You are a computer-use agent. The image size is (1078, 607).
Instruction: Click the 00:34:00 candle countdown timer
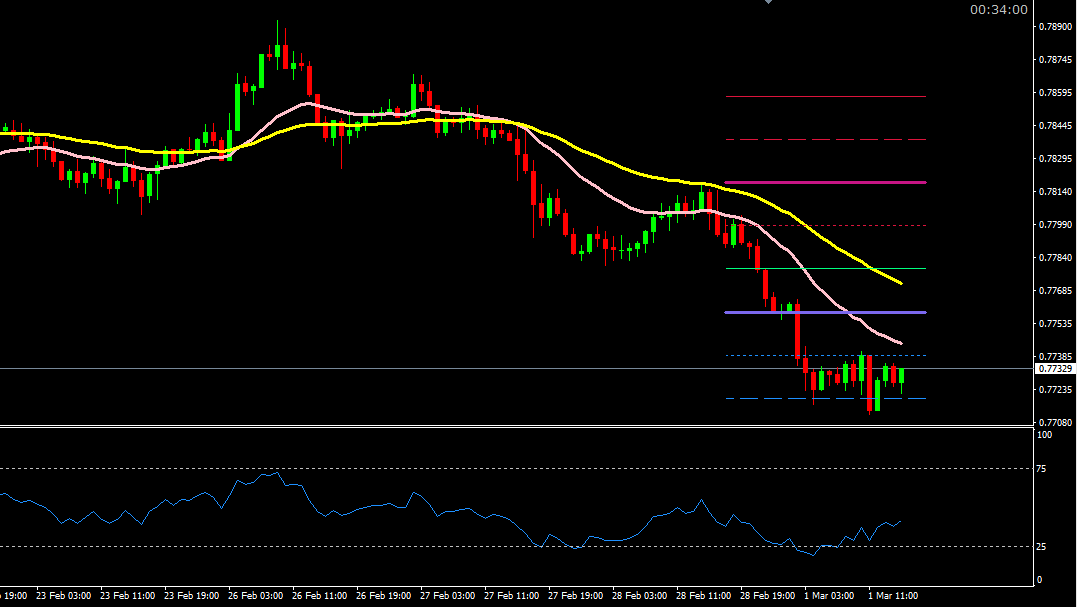pyautogui.click(x=998, y=10)
